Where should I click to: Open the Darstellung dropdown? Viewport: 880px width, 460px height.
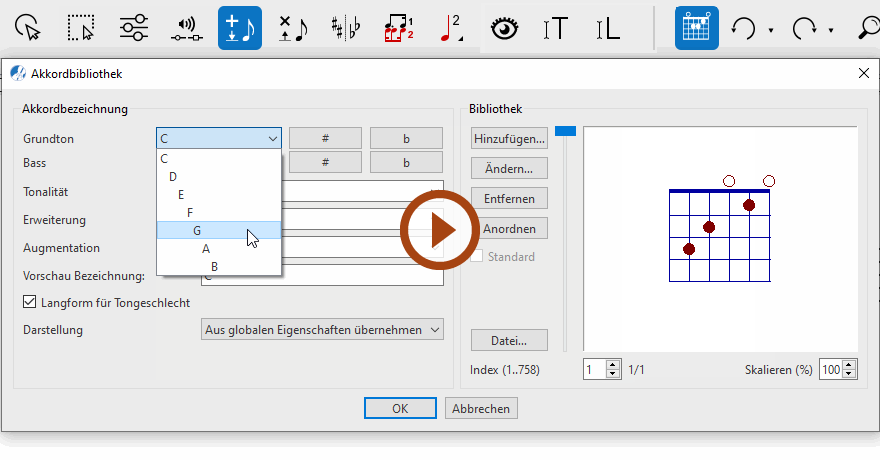(x=322, y=329)
